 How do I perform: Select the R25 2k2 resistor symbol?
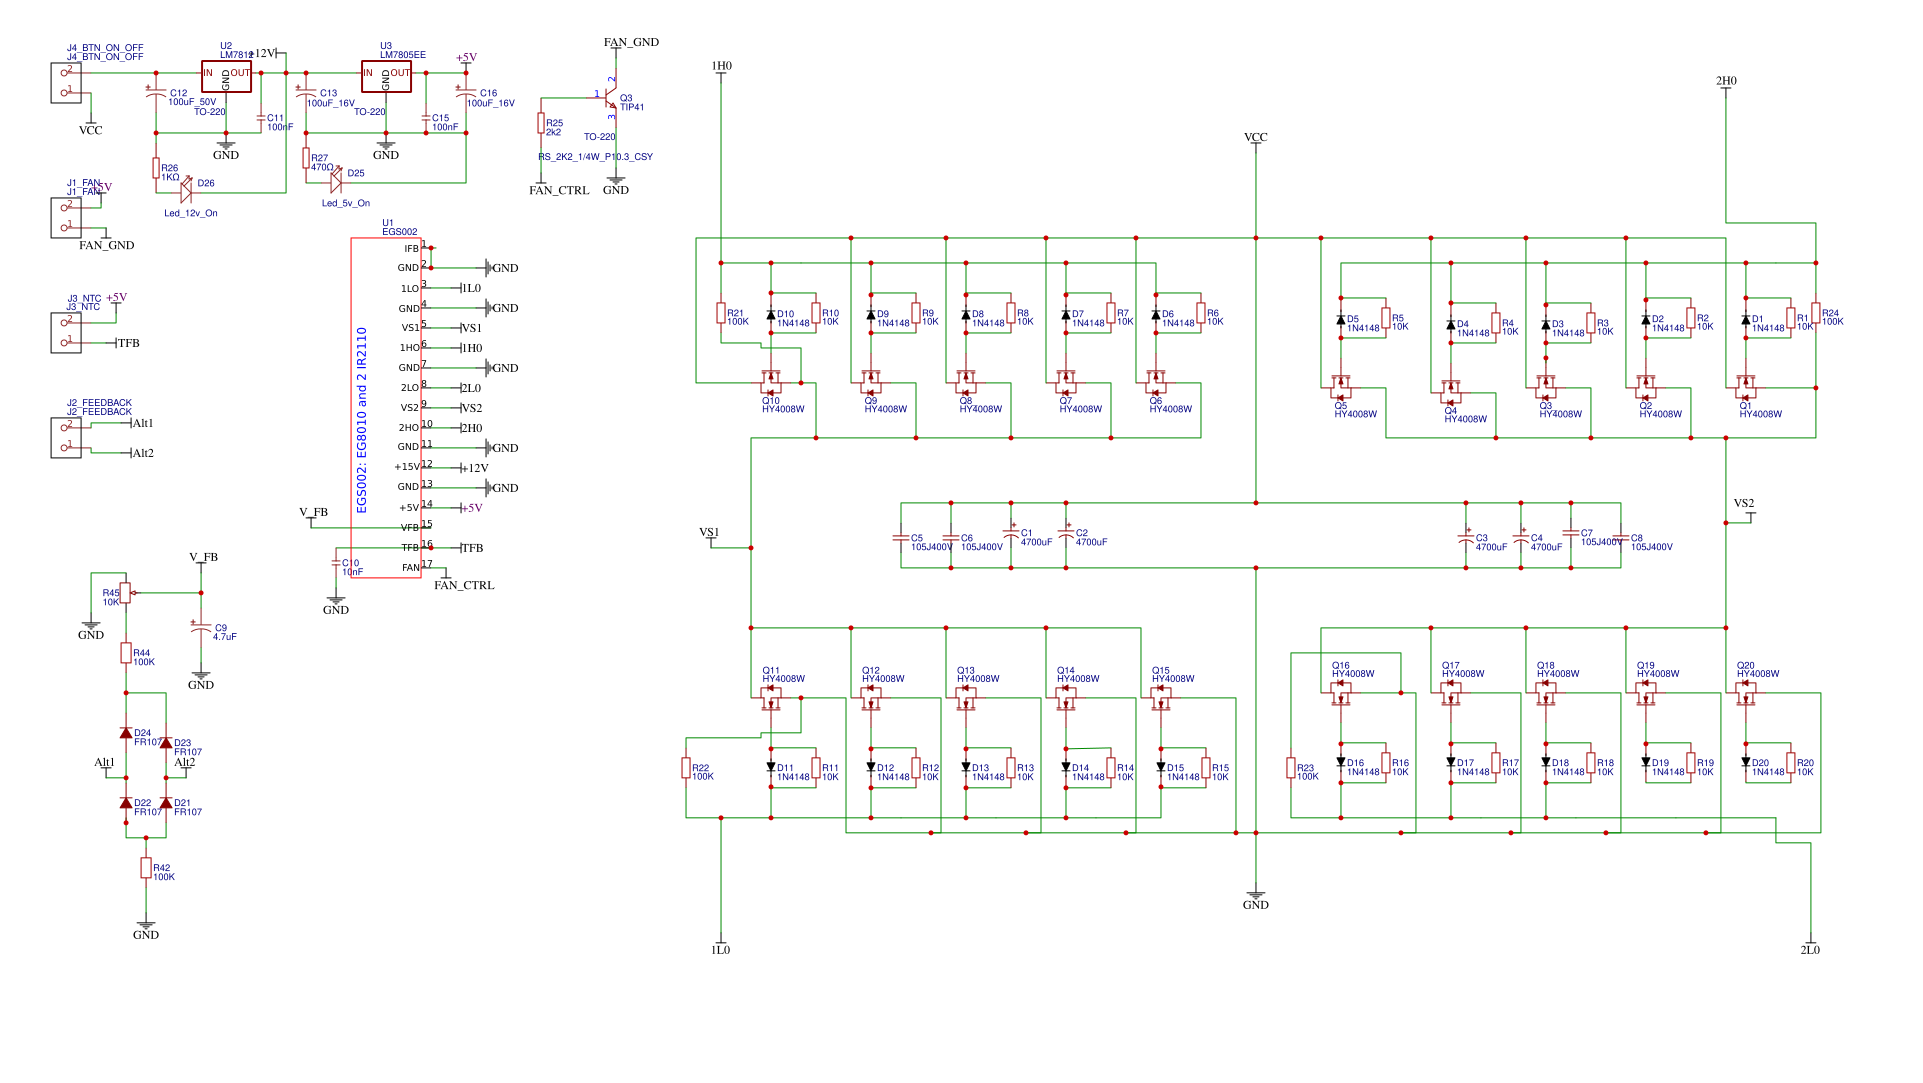click(x=541, y=123)
